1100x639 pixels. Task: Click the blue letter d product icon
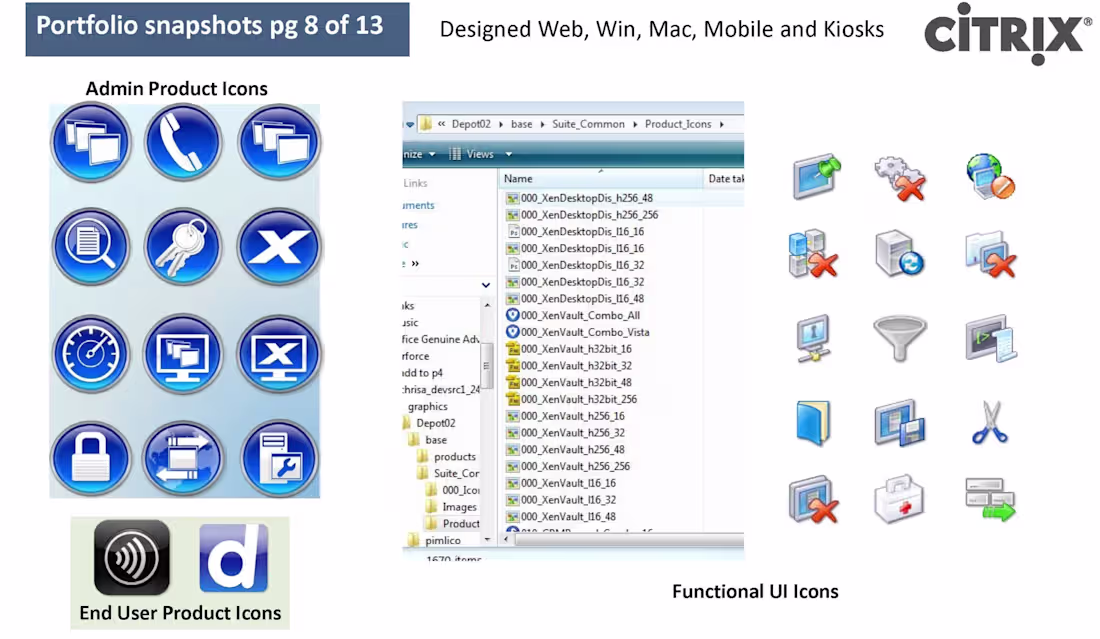click(234, 558)
